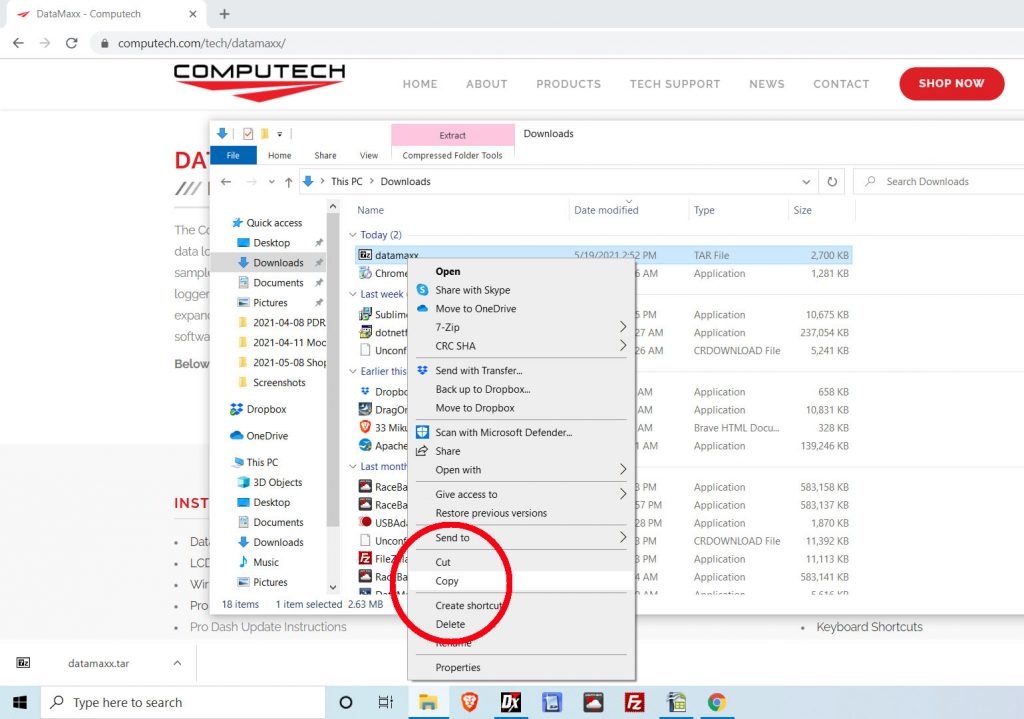Screen dimensions: 1024x719
Task: Sort files by Date modified column
Action: tap(606, 210)
